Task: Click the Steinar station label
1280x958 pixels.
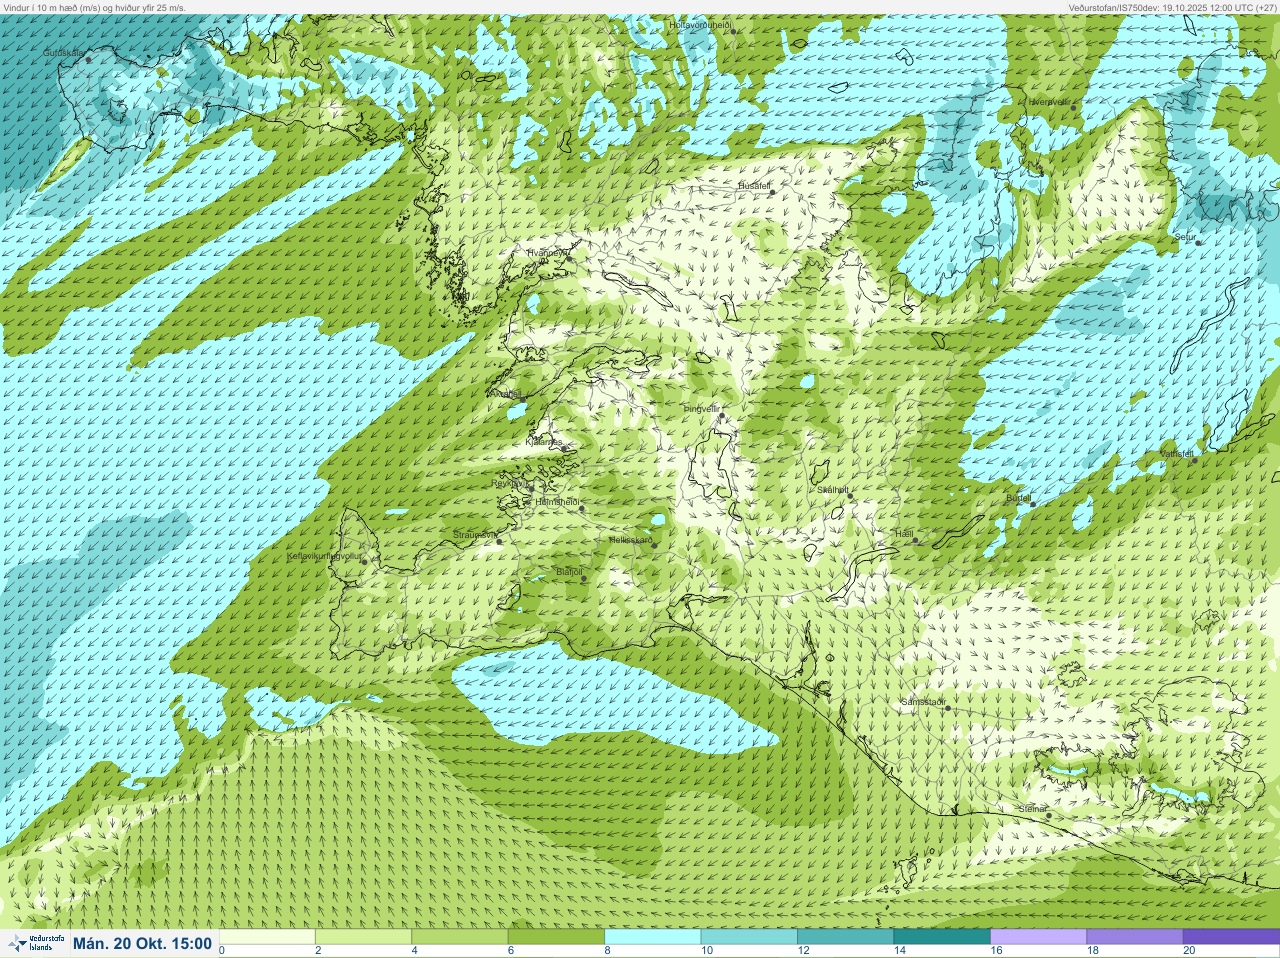Action: pyautogui.click(x=1032, y=808)
